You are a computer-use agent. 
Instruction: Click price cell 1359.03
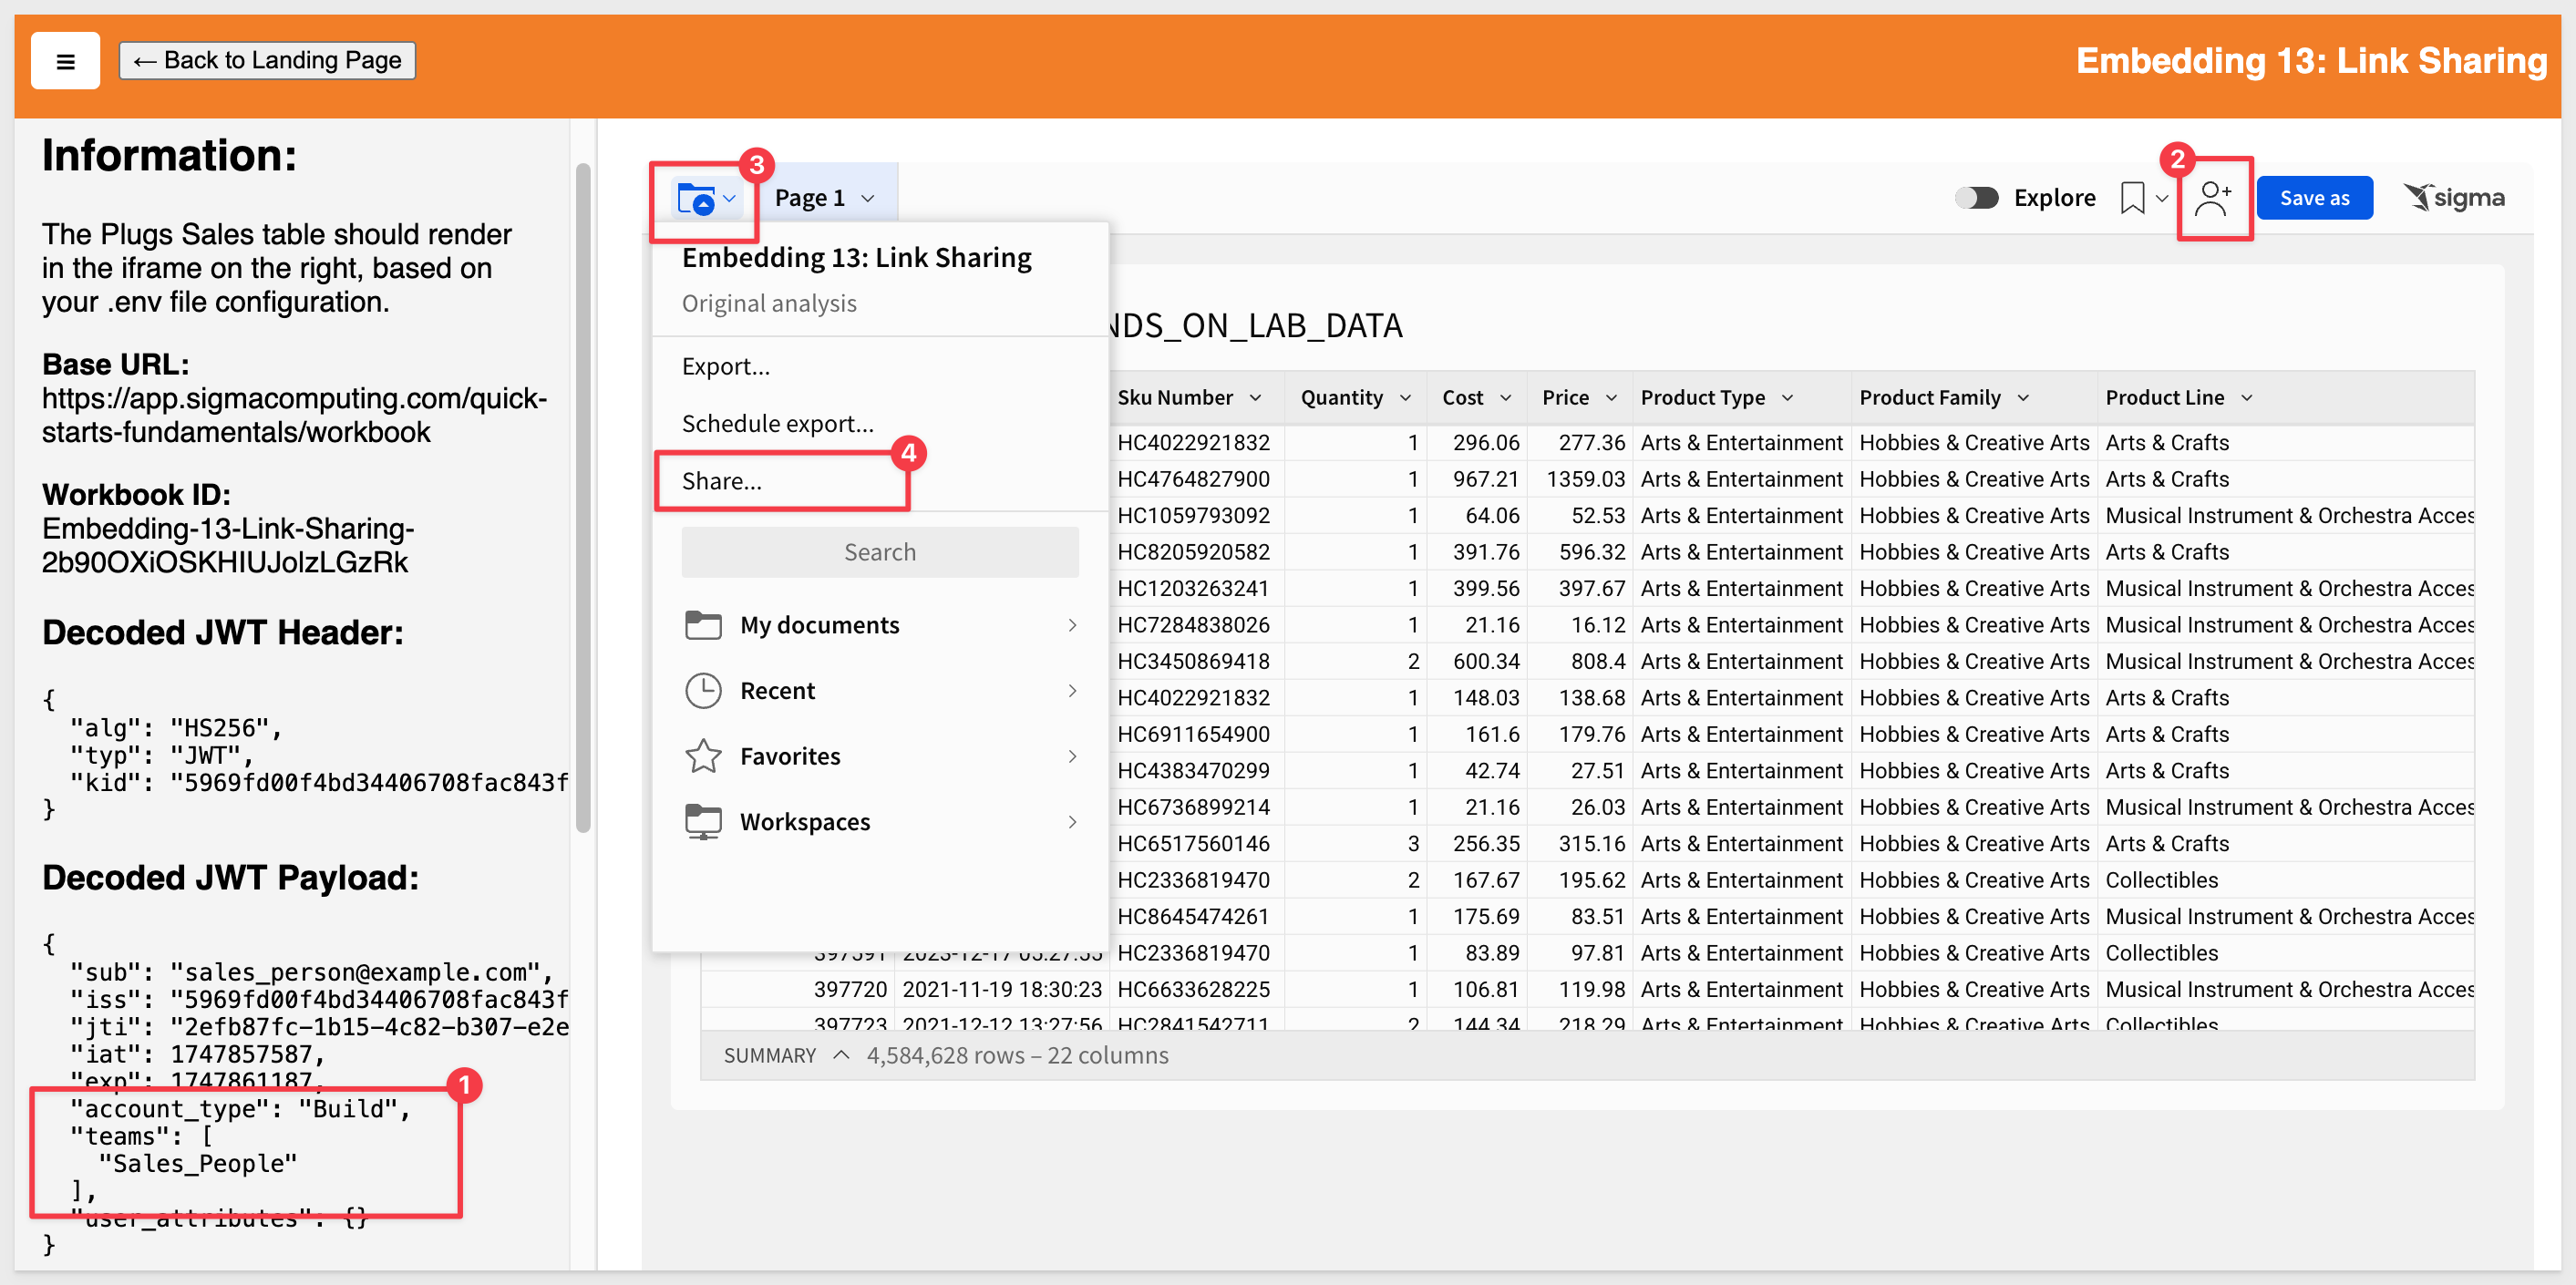click(x=1580, y=479)
